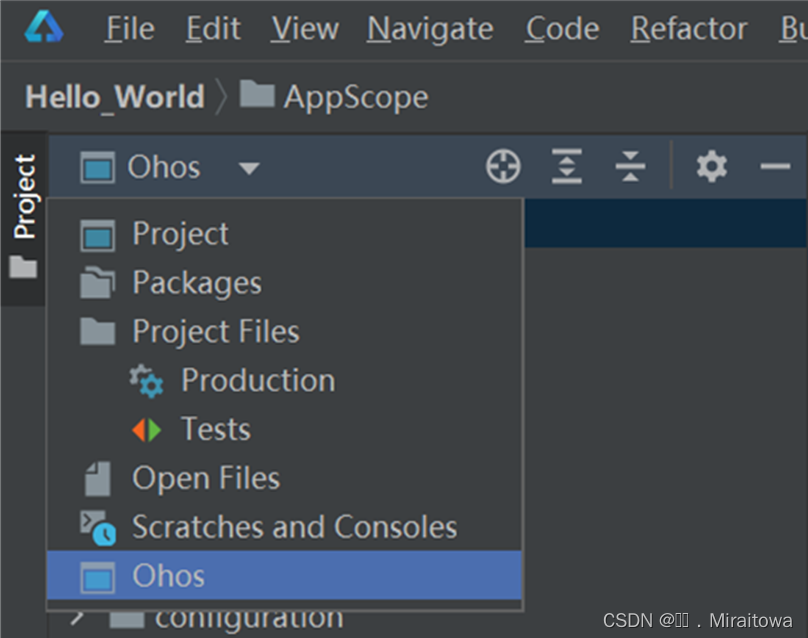Open the View menu
The width and height of the screenshot is (808, 638).
[305, 28]
